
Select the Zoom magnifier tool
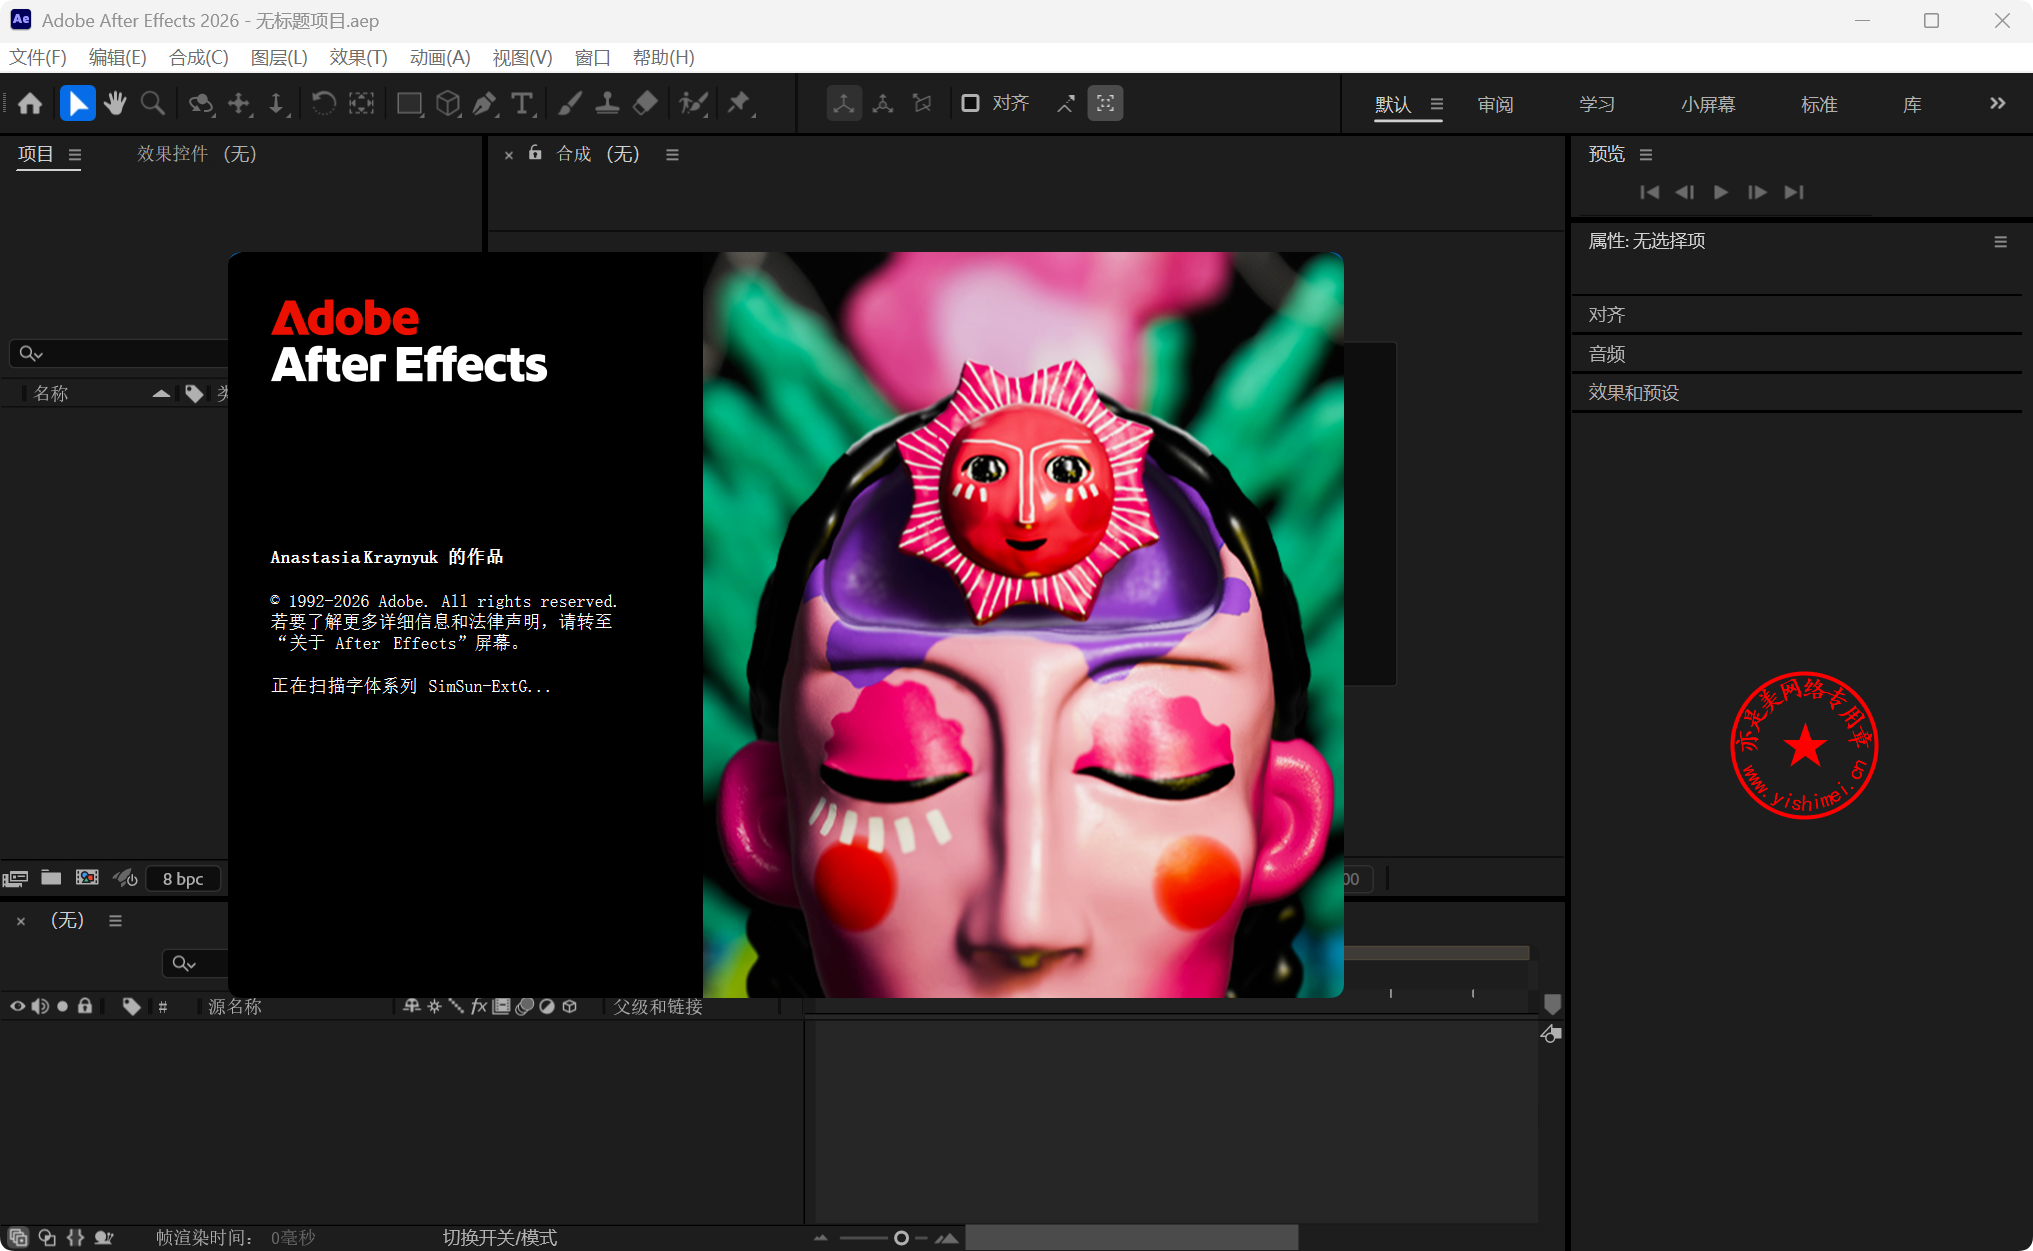point(152,103)
